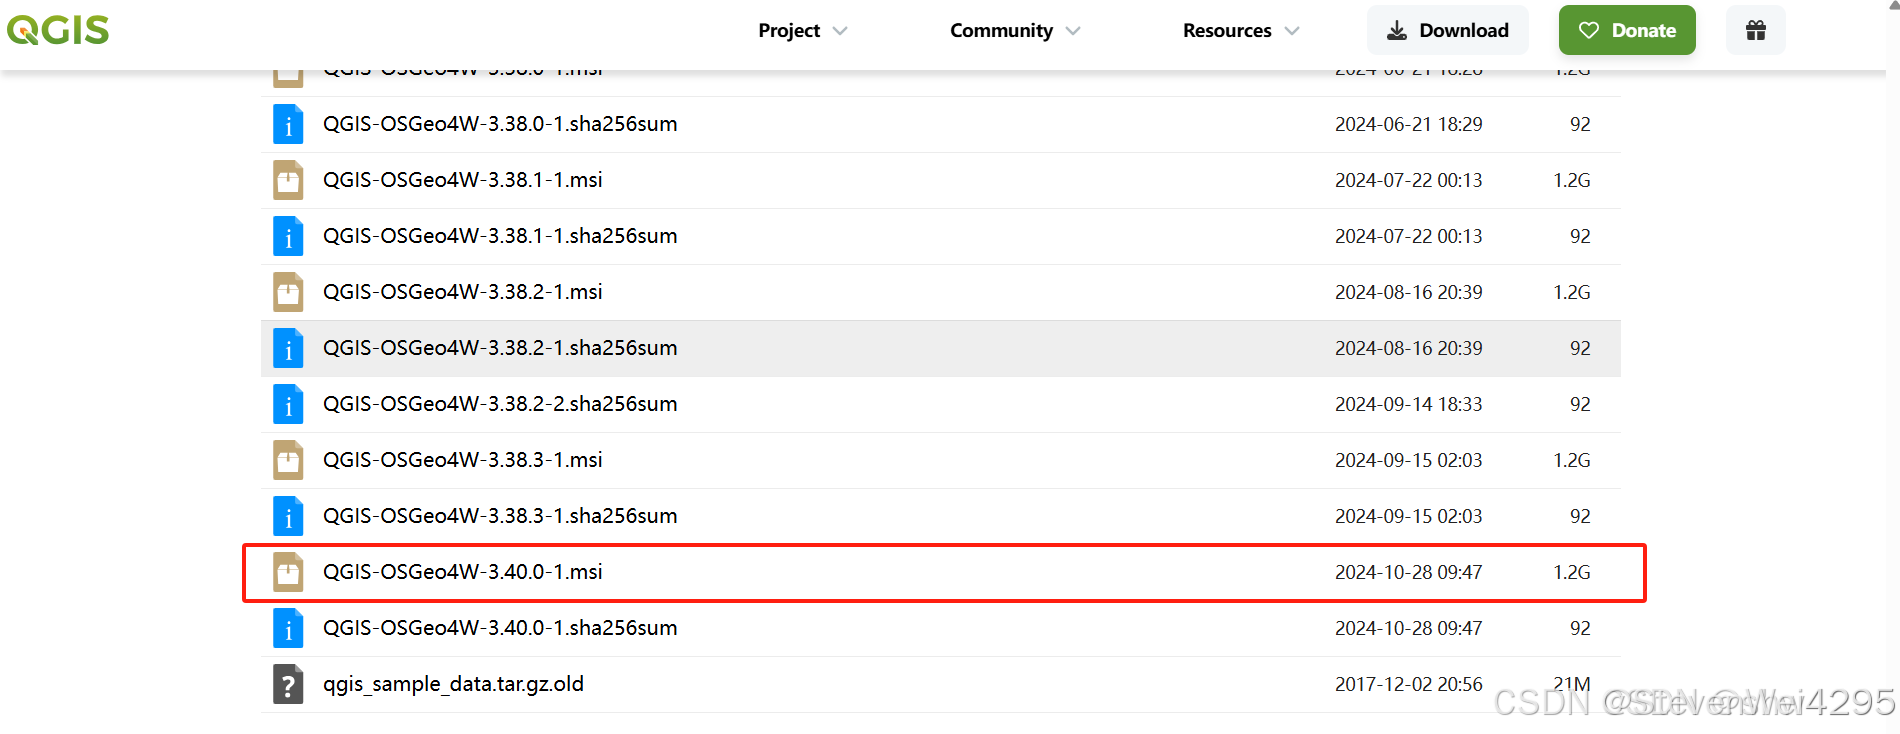Click date 2024-10-28 09:47 in 3.40.0-1.msi row
Image resolution: width=1900 pixels, height=734 pixels.
(1408, 572)
